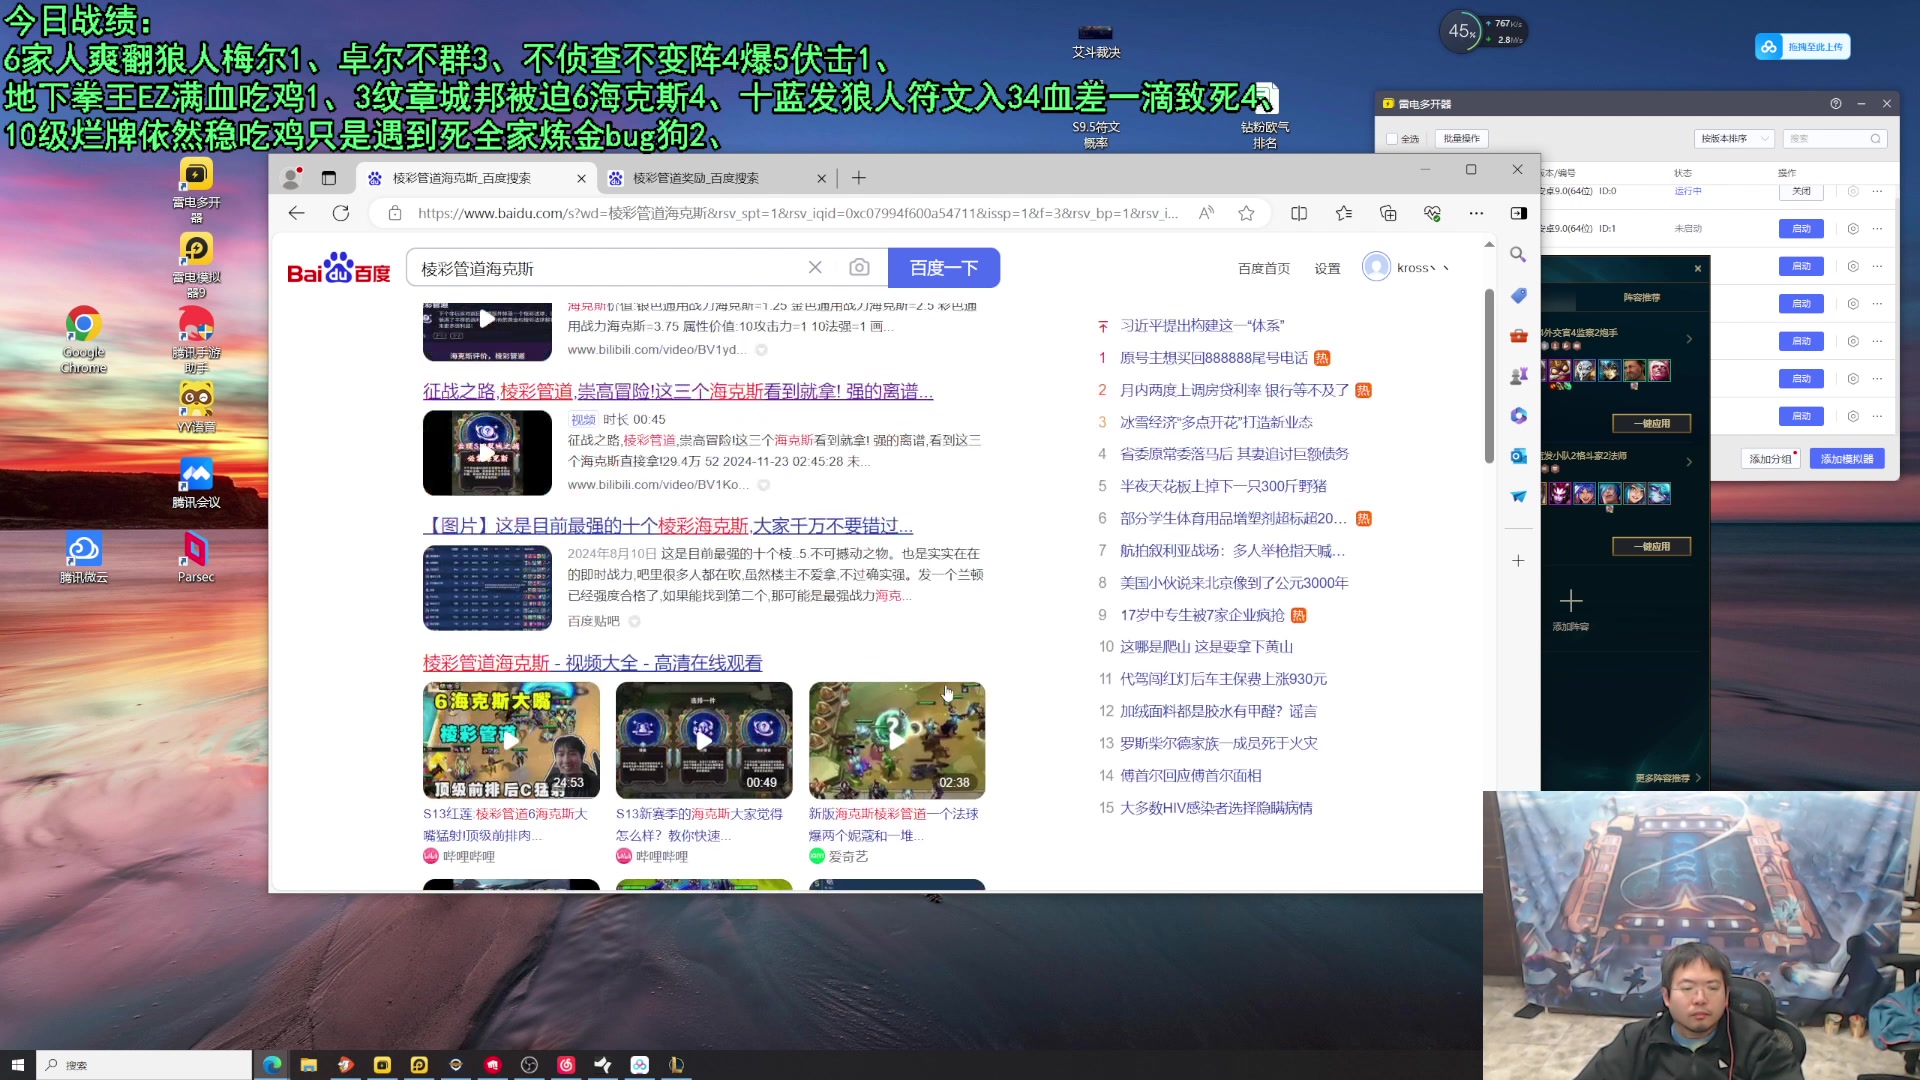The width and height of the screenshot is (1920, 1080).
Task: Open the 征战之路,棱彩管道 result link
Action: click(x=677, y=391)
